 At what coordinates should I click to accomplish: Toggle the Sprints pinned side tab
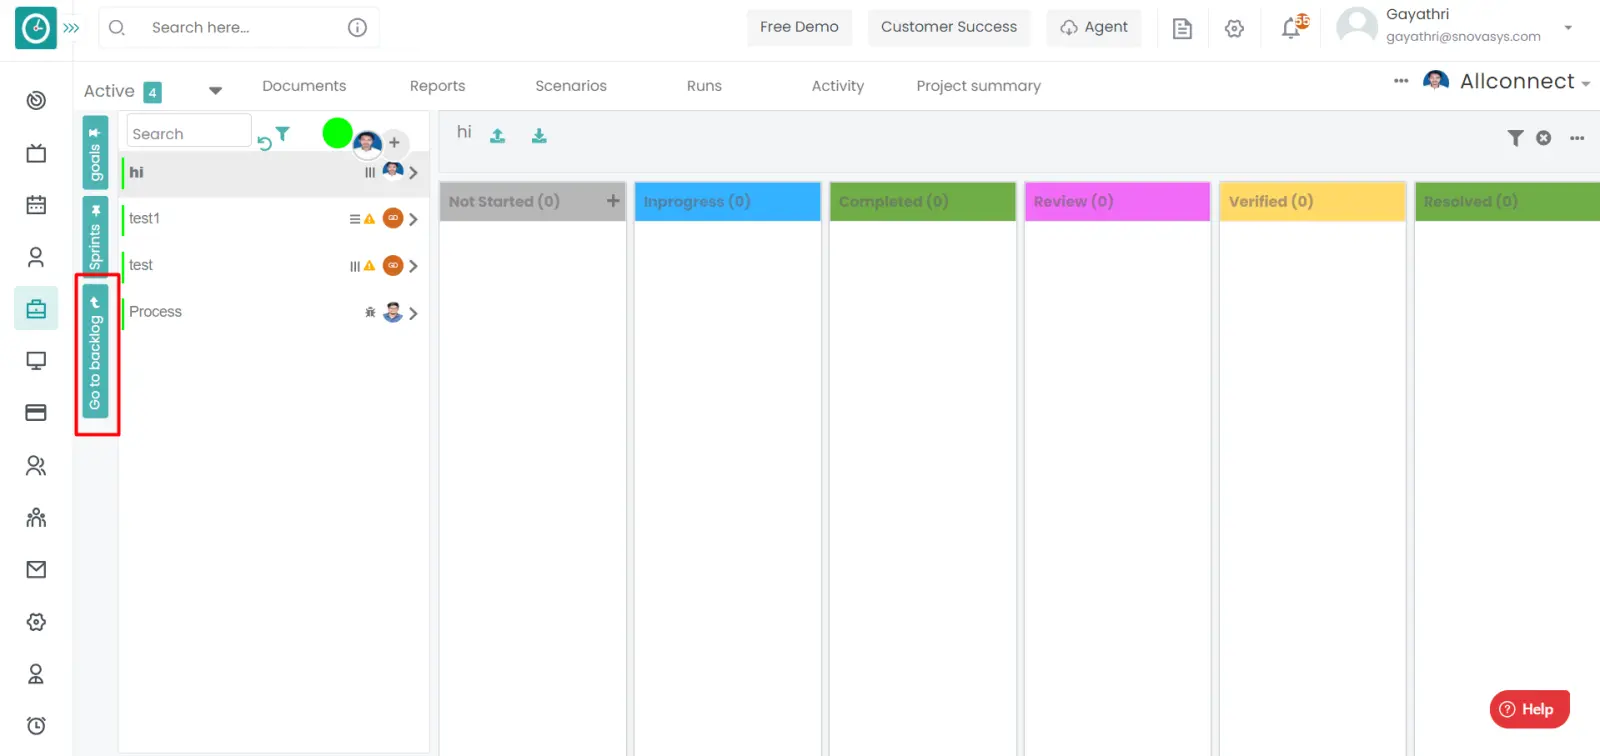95,236
